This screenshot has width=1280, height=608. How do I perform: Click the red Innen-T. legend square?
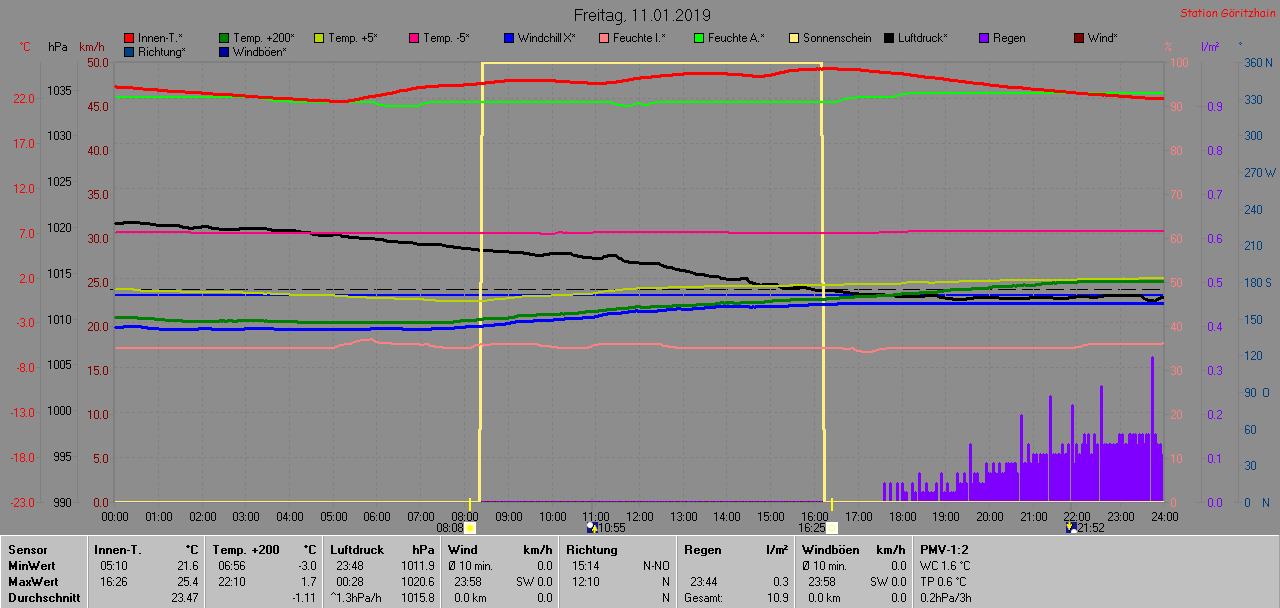point(129,38)
